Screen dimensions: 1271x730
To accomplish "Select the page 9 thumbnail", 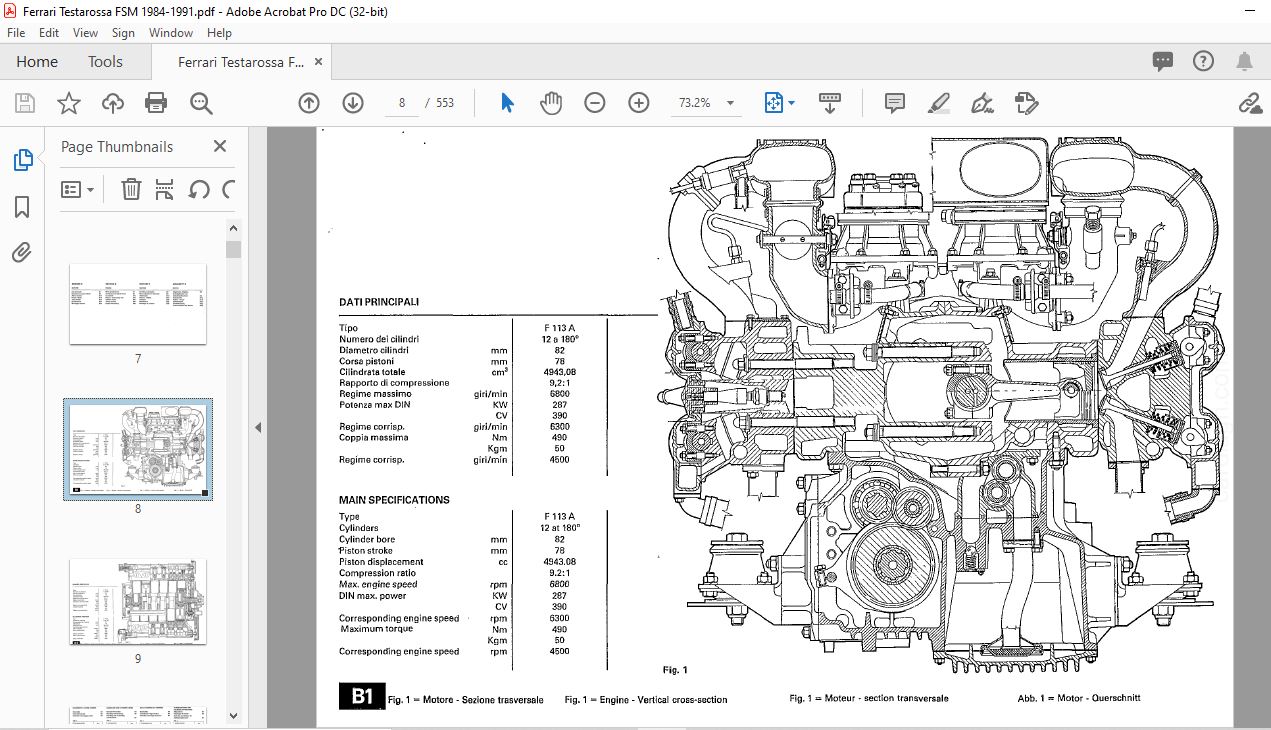I will (138, 600).
